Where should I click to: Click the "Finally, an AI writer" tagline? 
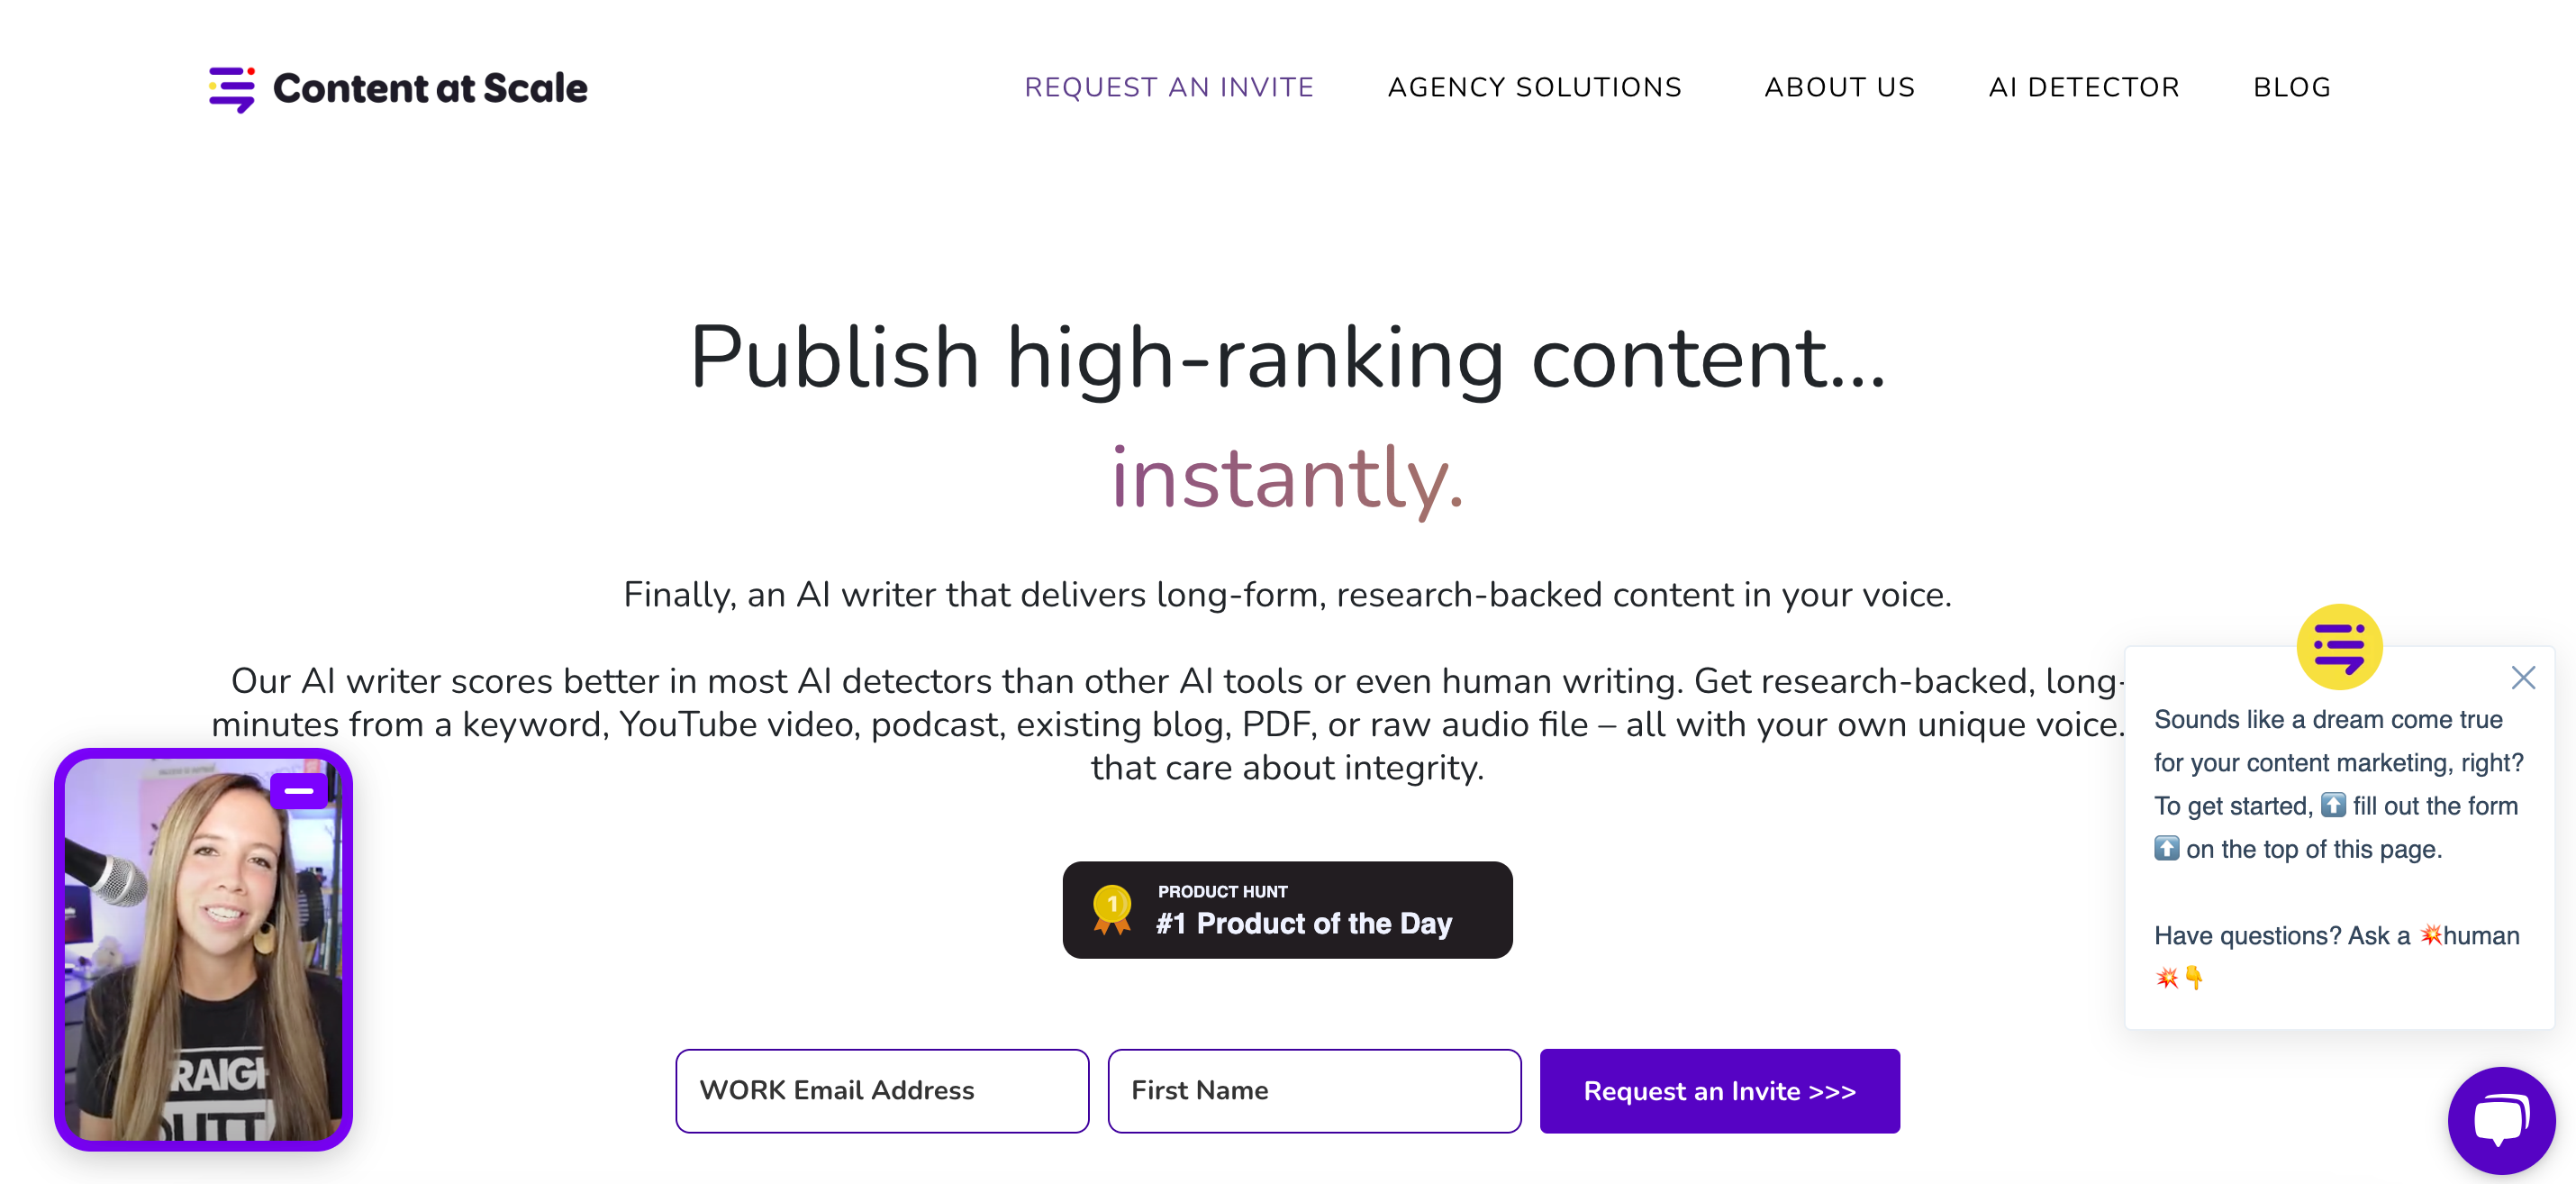pos(1287,595)
